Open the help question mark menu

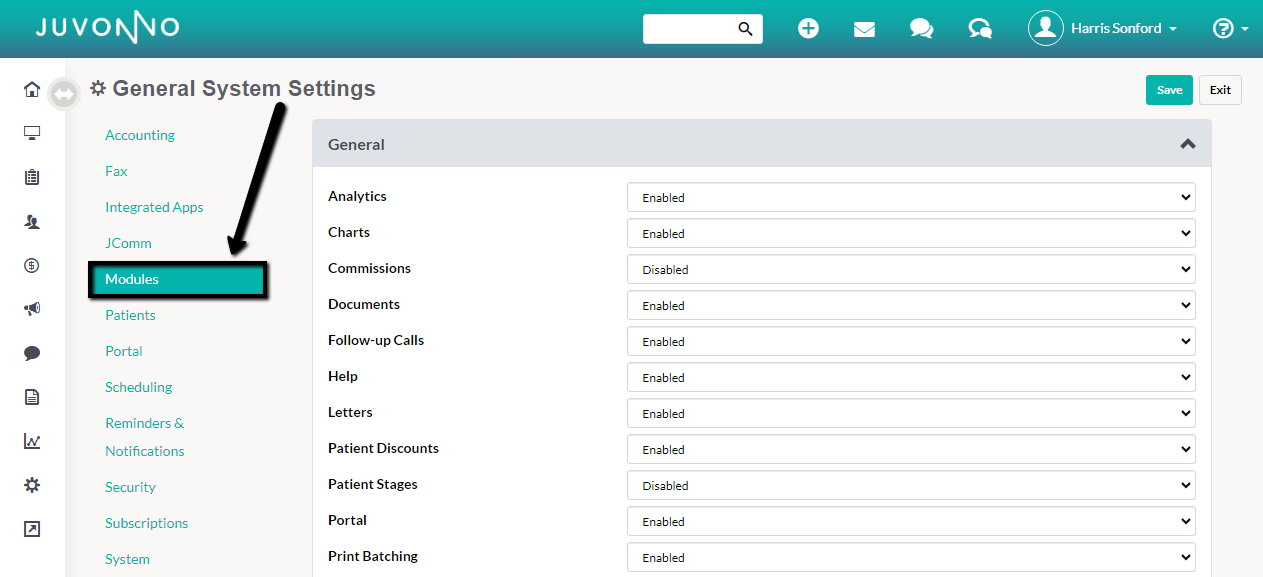[x=1229, y=29]
